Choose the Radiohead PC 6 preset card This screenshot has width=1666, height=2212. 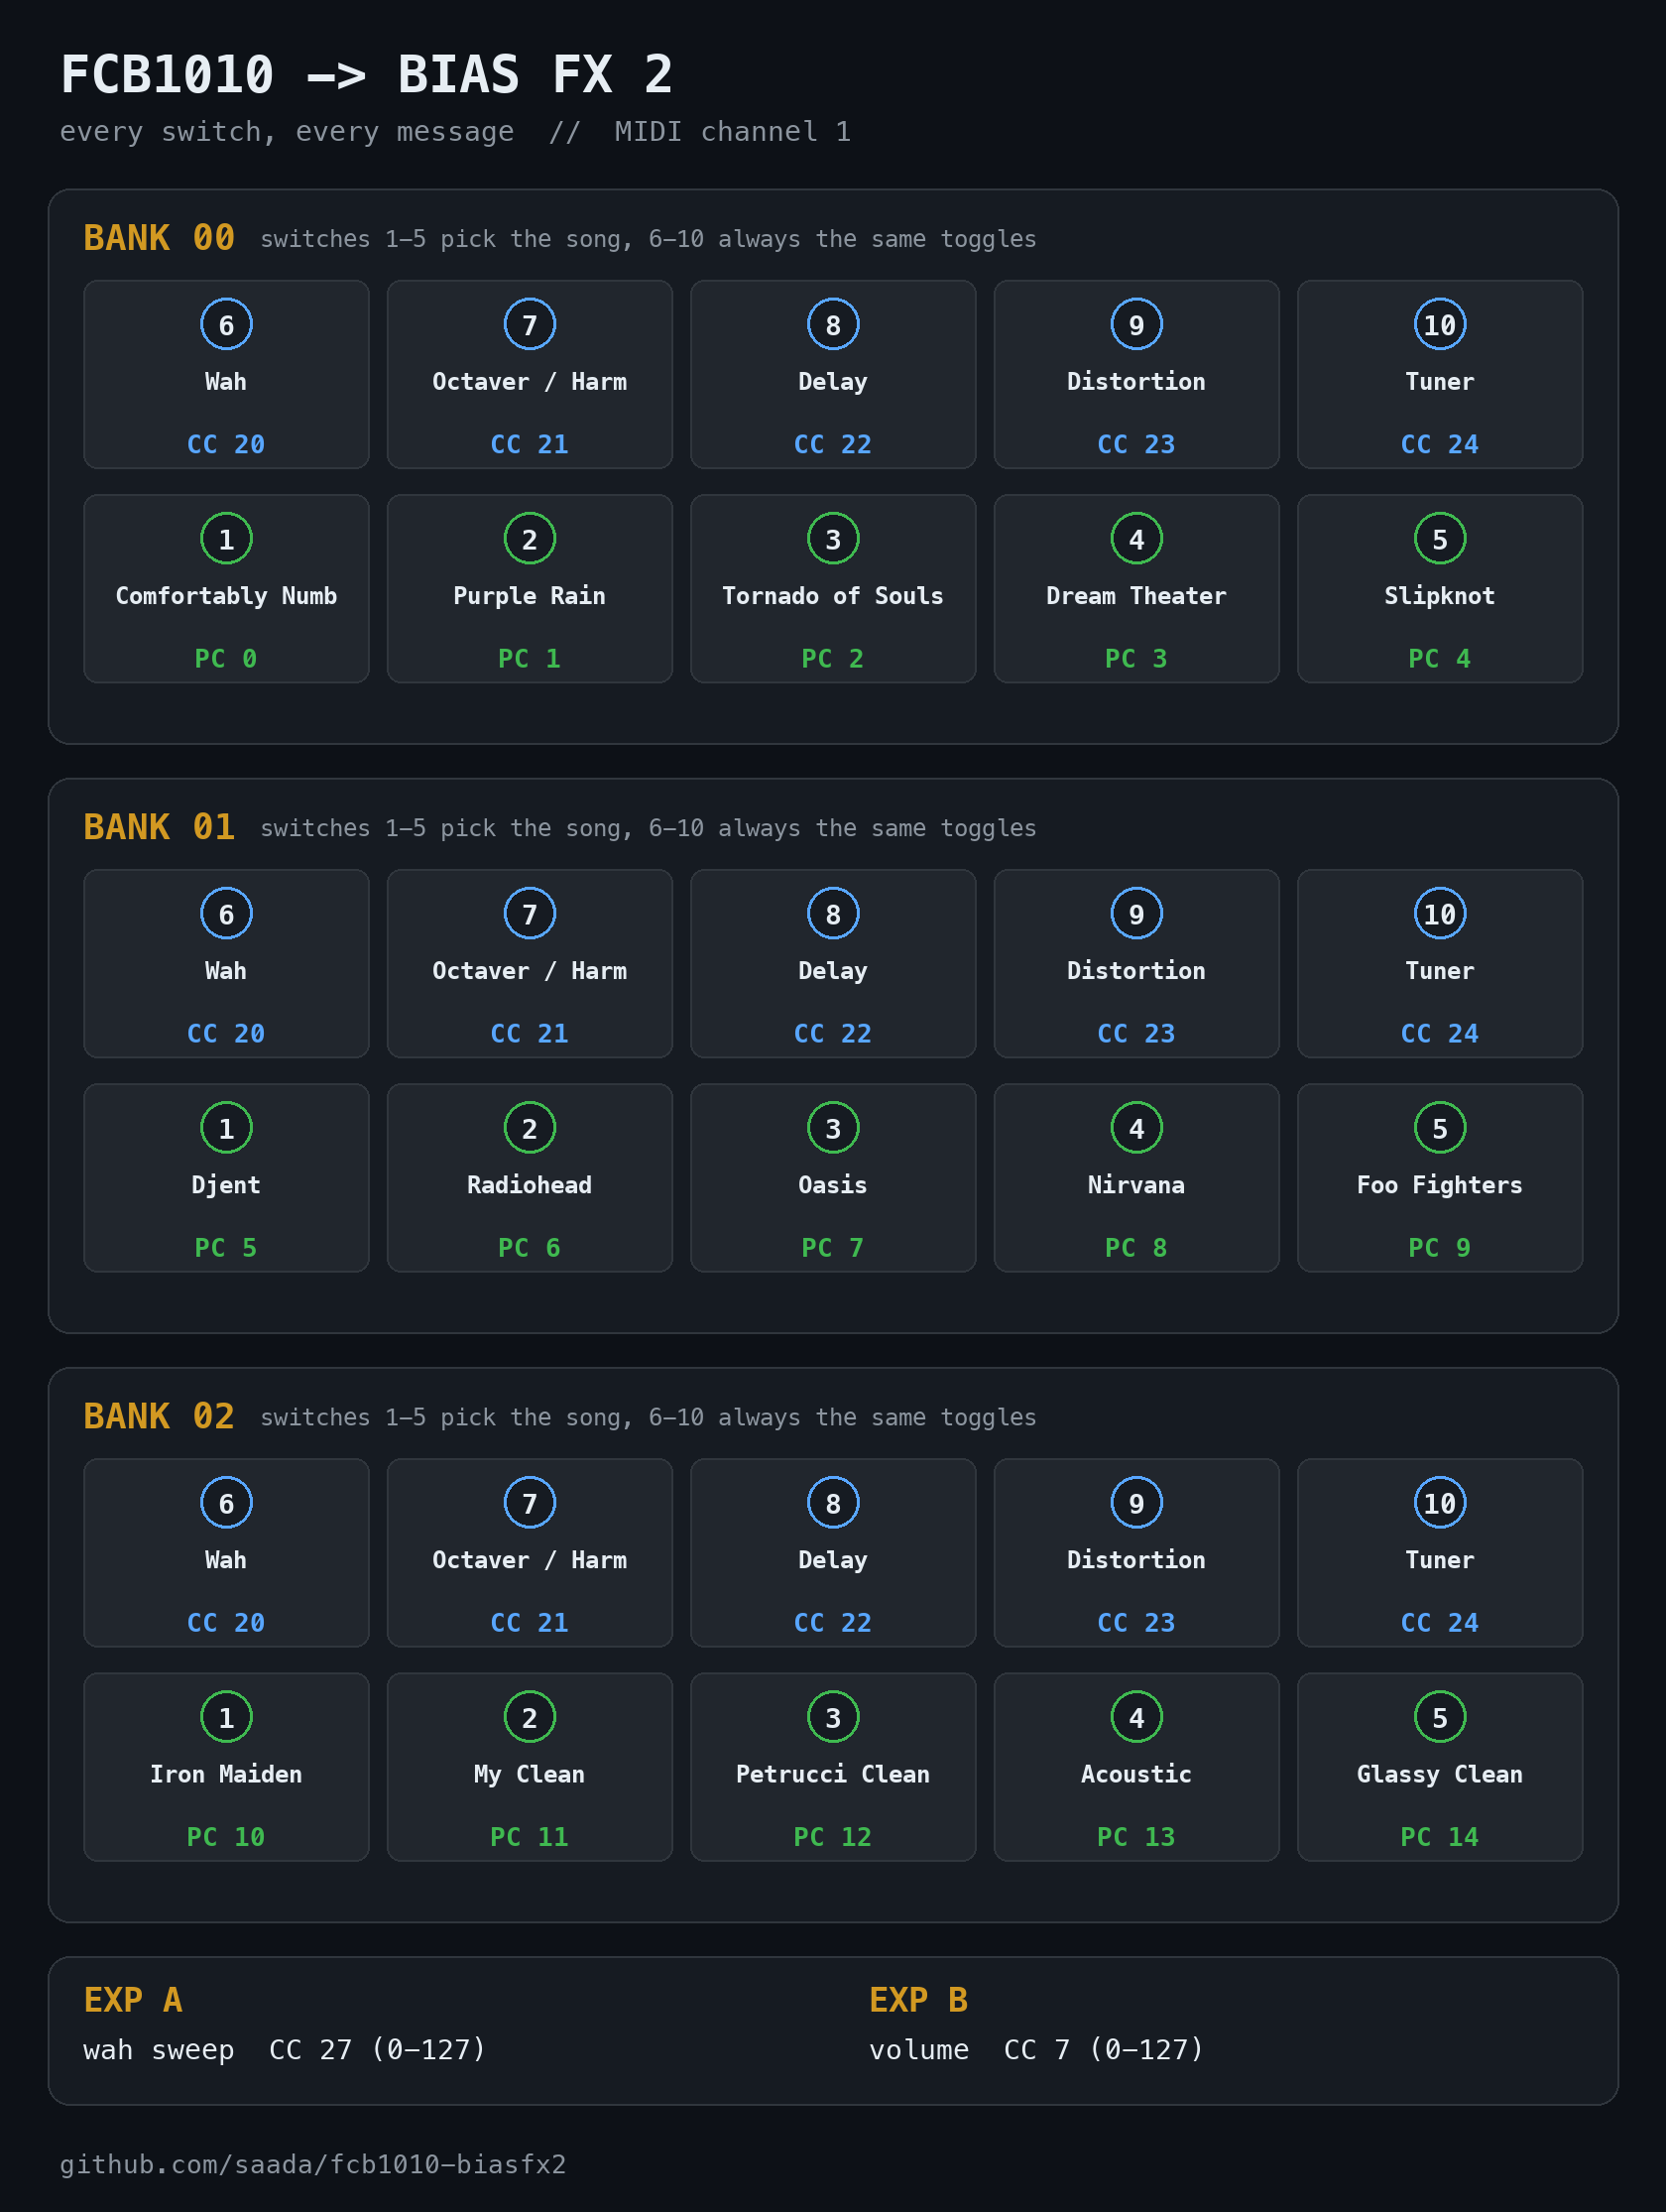530,1177
